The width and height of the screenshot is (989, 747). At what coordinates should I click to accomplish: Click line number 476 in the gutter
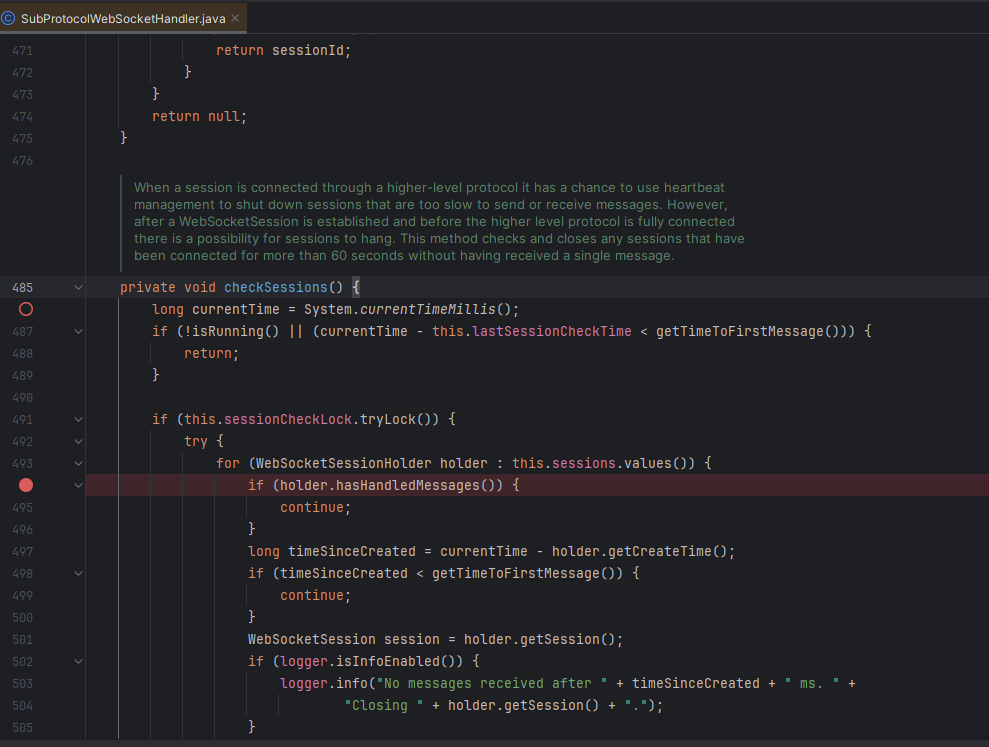[22, 161]
